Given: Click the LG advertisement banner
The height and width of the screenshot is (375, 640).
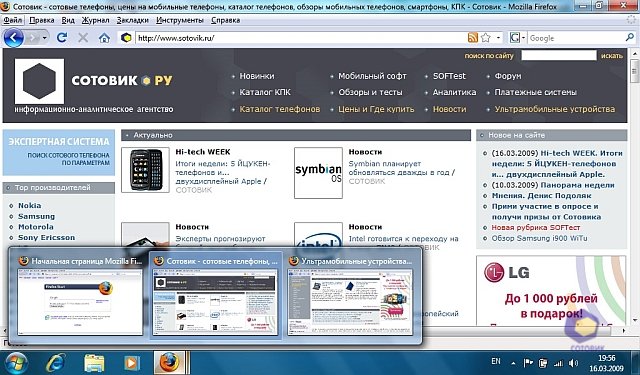Looking at the screenshot, I should click(551, 291).
